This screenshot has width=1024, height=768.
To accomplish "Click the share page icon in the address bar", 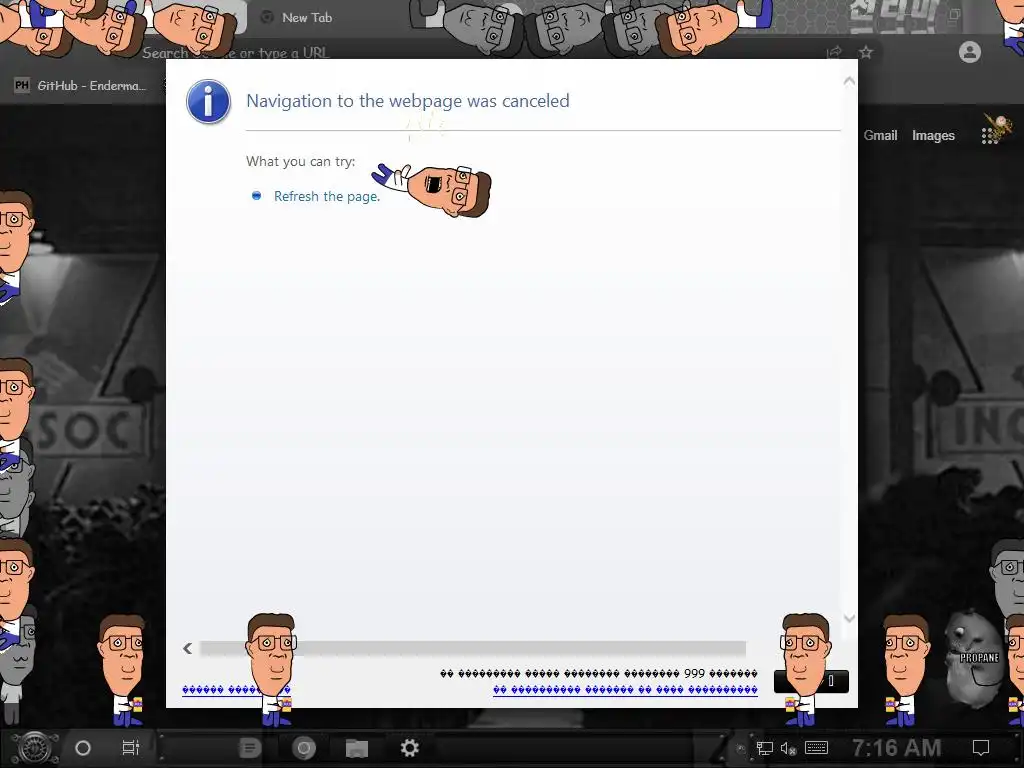I will [834, 52].
